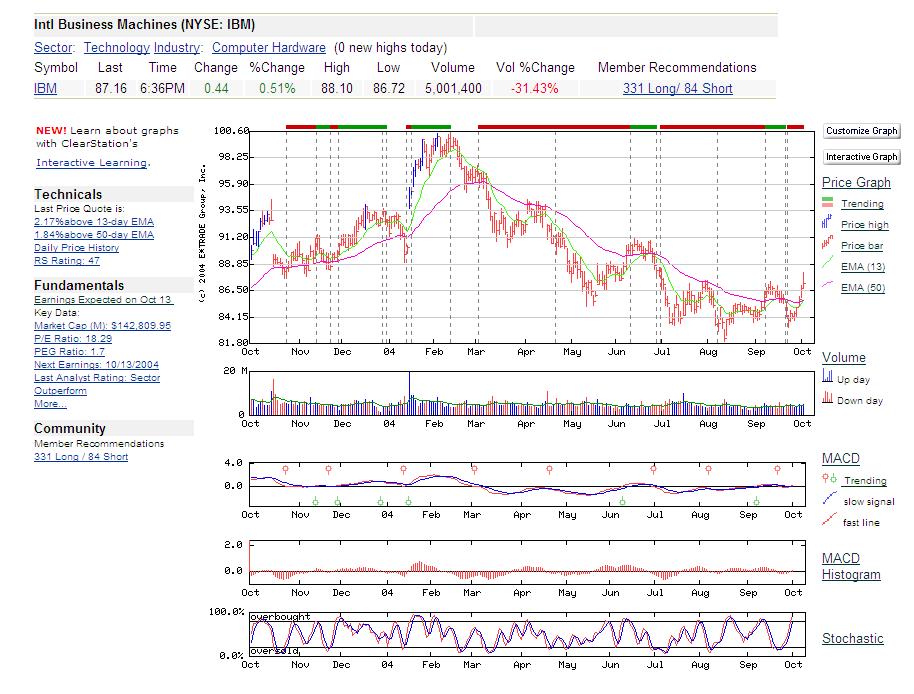Open the Stochastic indicator link
Viewport: 914px width, 694px height.
[852, 638]
